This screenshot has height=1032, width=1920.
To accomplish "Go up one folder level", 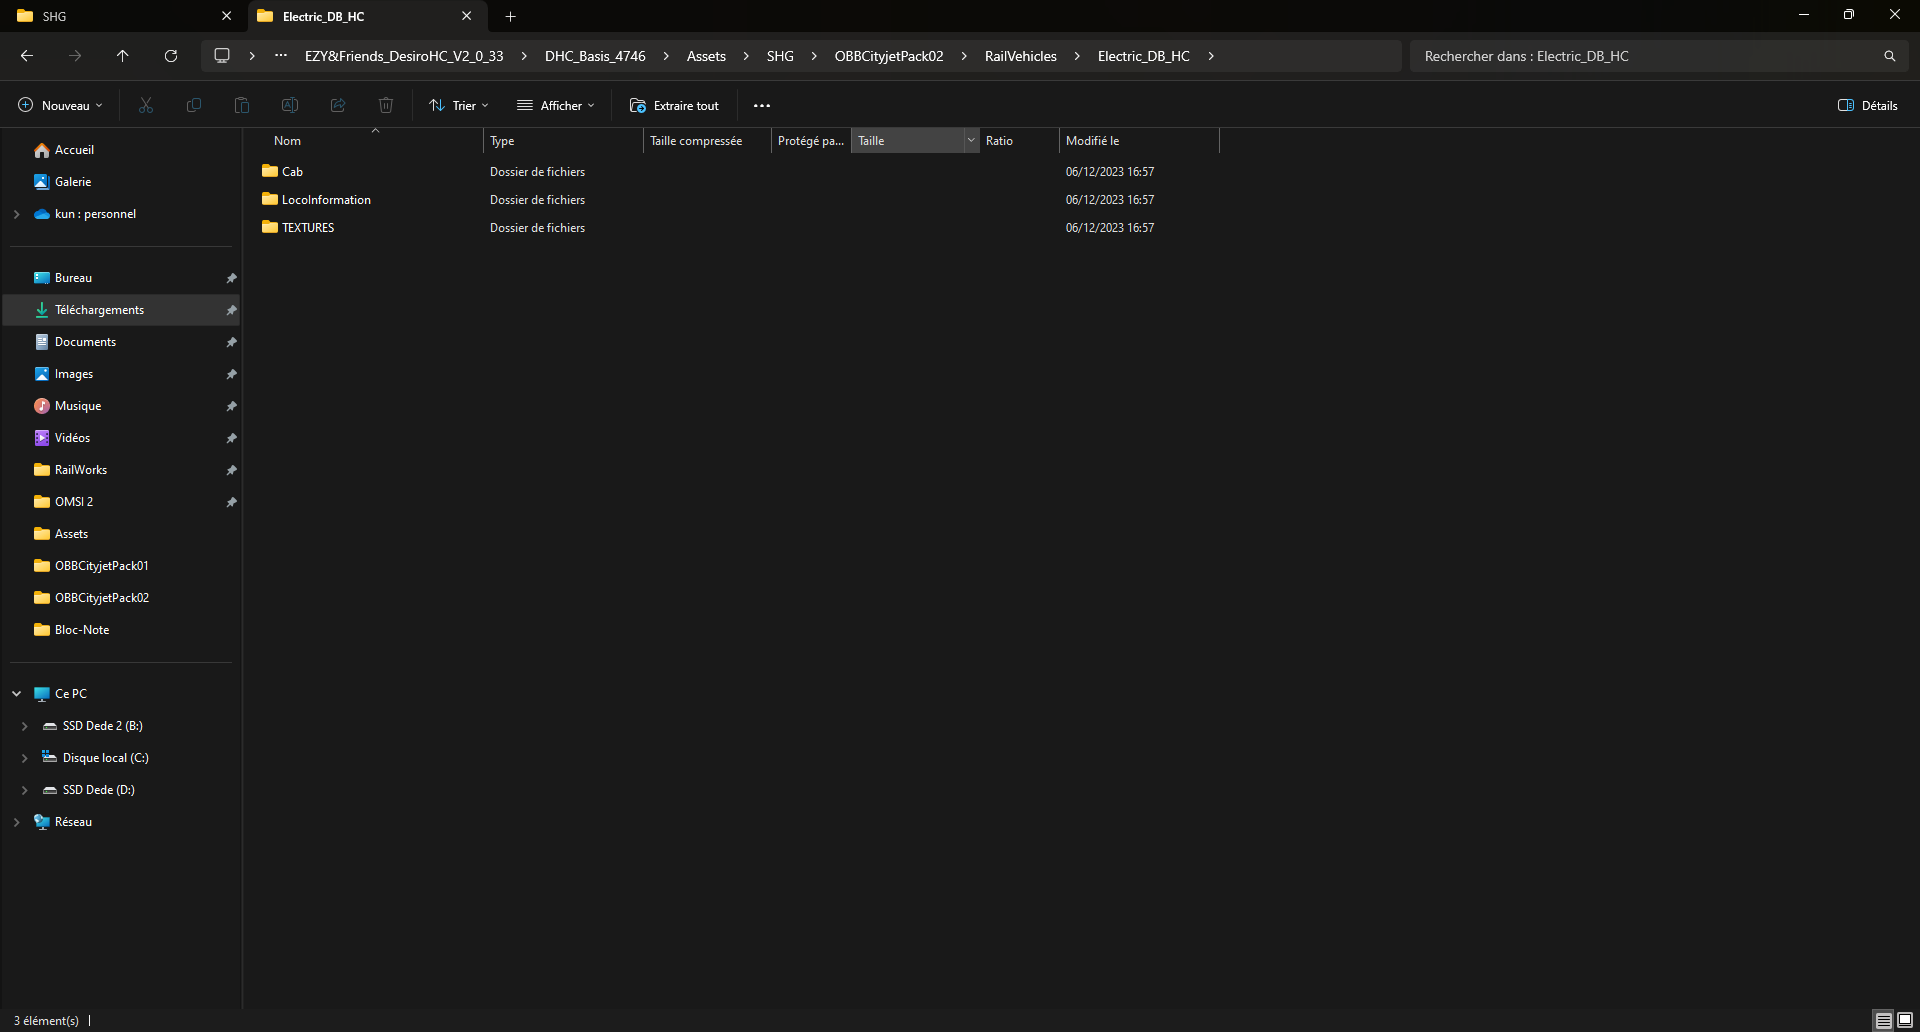I will pyautogui.click(x=123, y=56).
